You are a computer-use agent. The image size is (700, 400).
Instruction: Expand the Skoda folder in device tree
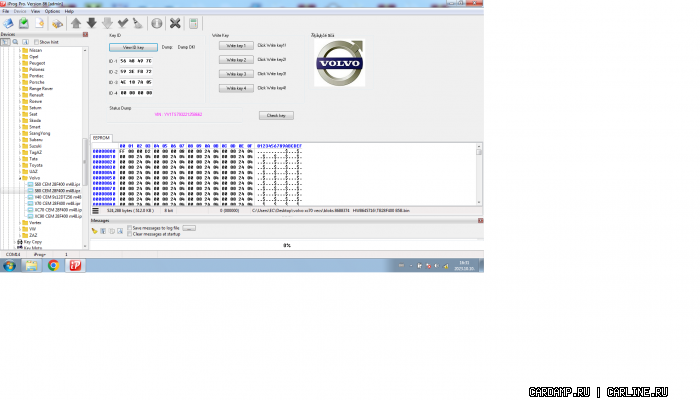coord(20,121)
